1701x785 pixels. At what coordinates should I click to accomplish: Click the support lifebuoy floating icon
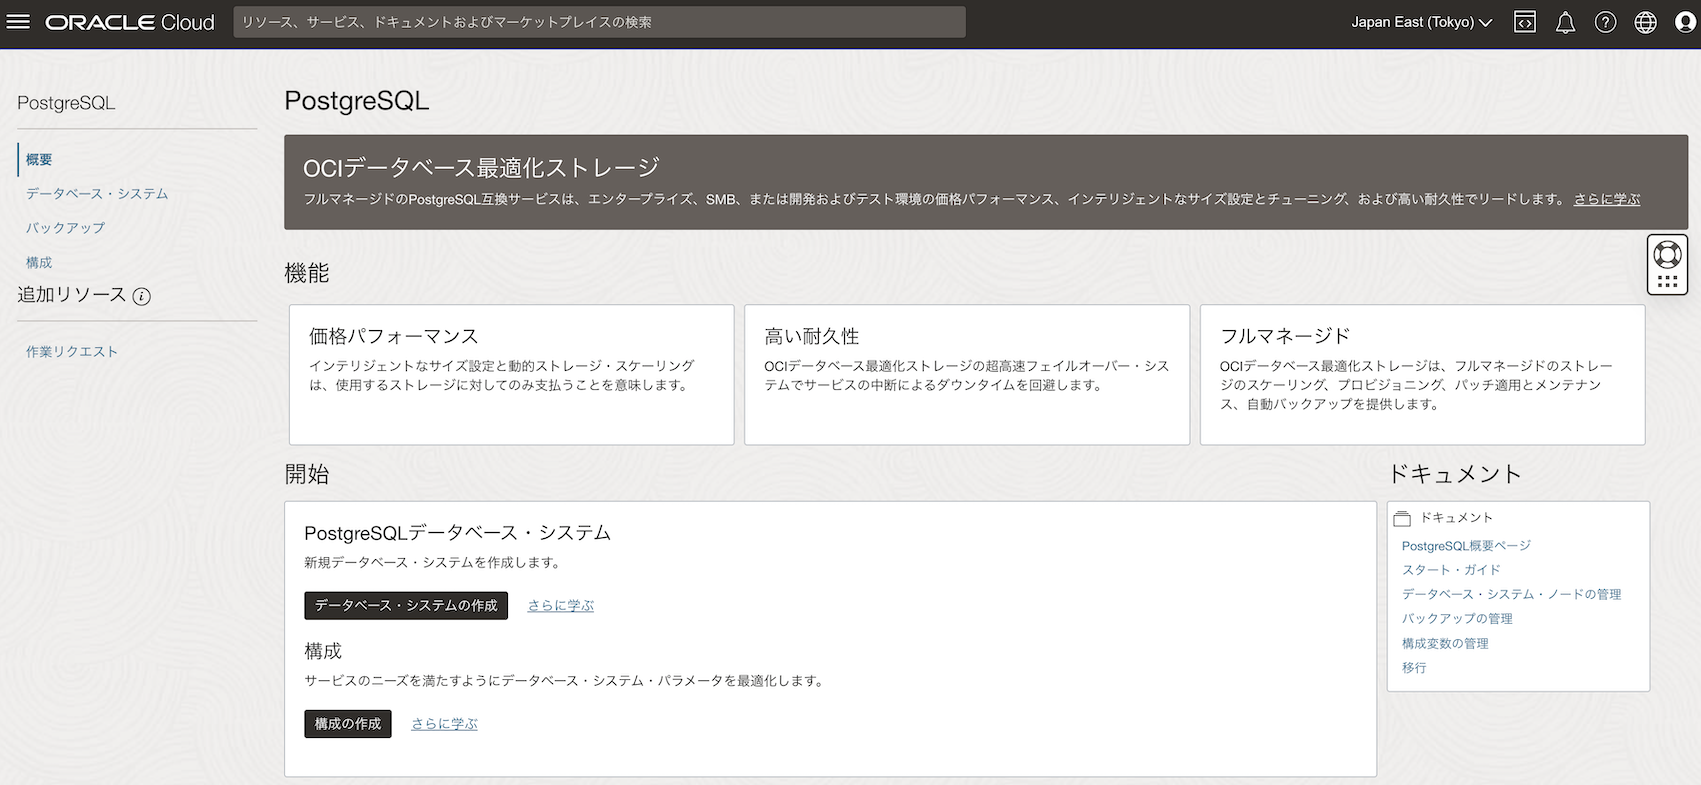(1667, 254)
